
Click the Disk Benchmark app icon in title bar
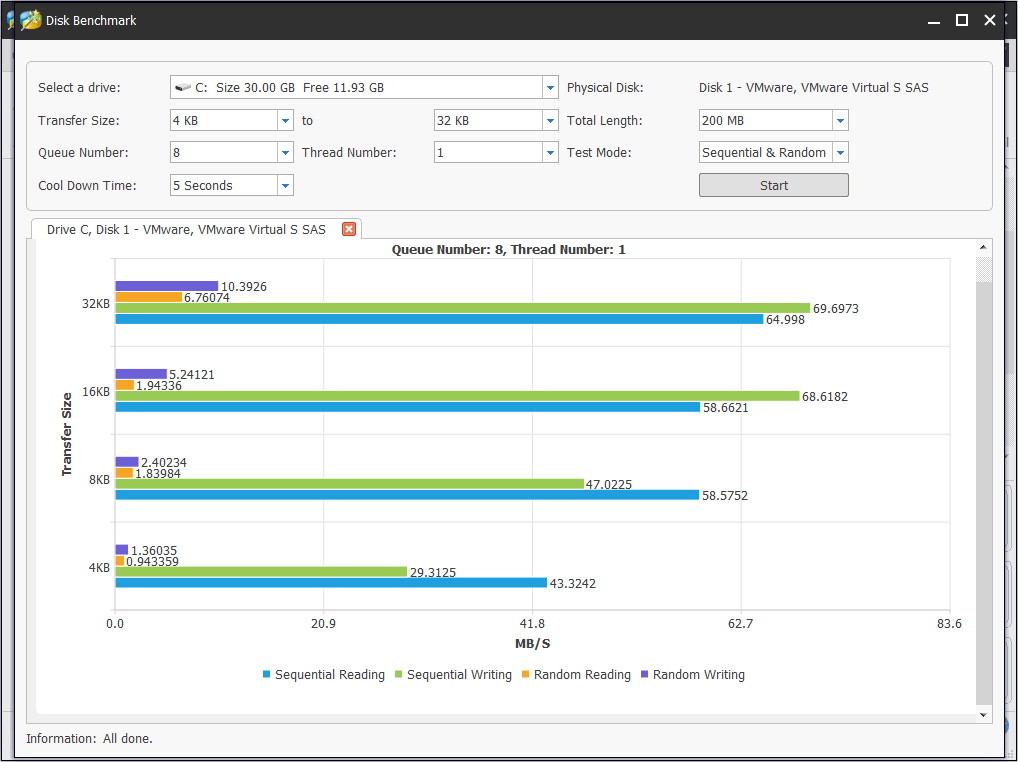point(31,20)
